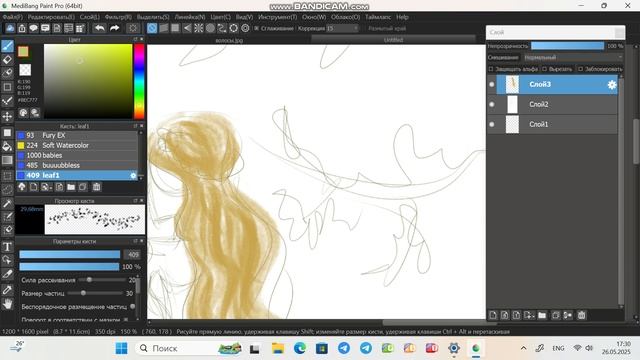Toggle Поворот в соответствии с мазком option
640x360 pixels.
point(126,320)
